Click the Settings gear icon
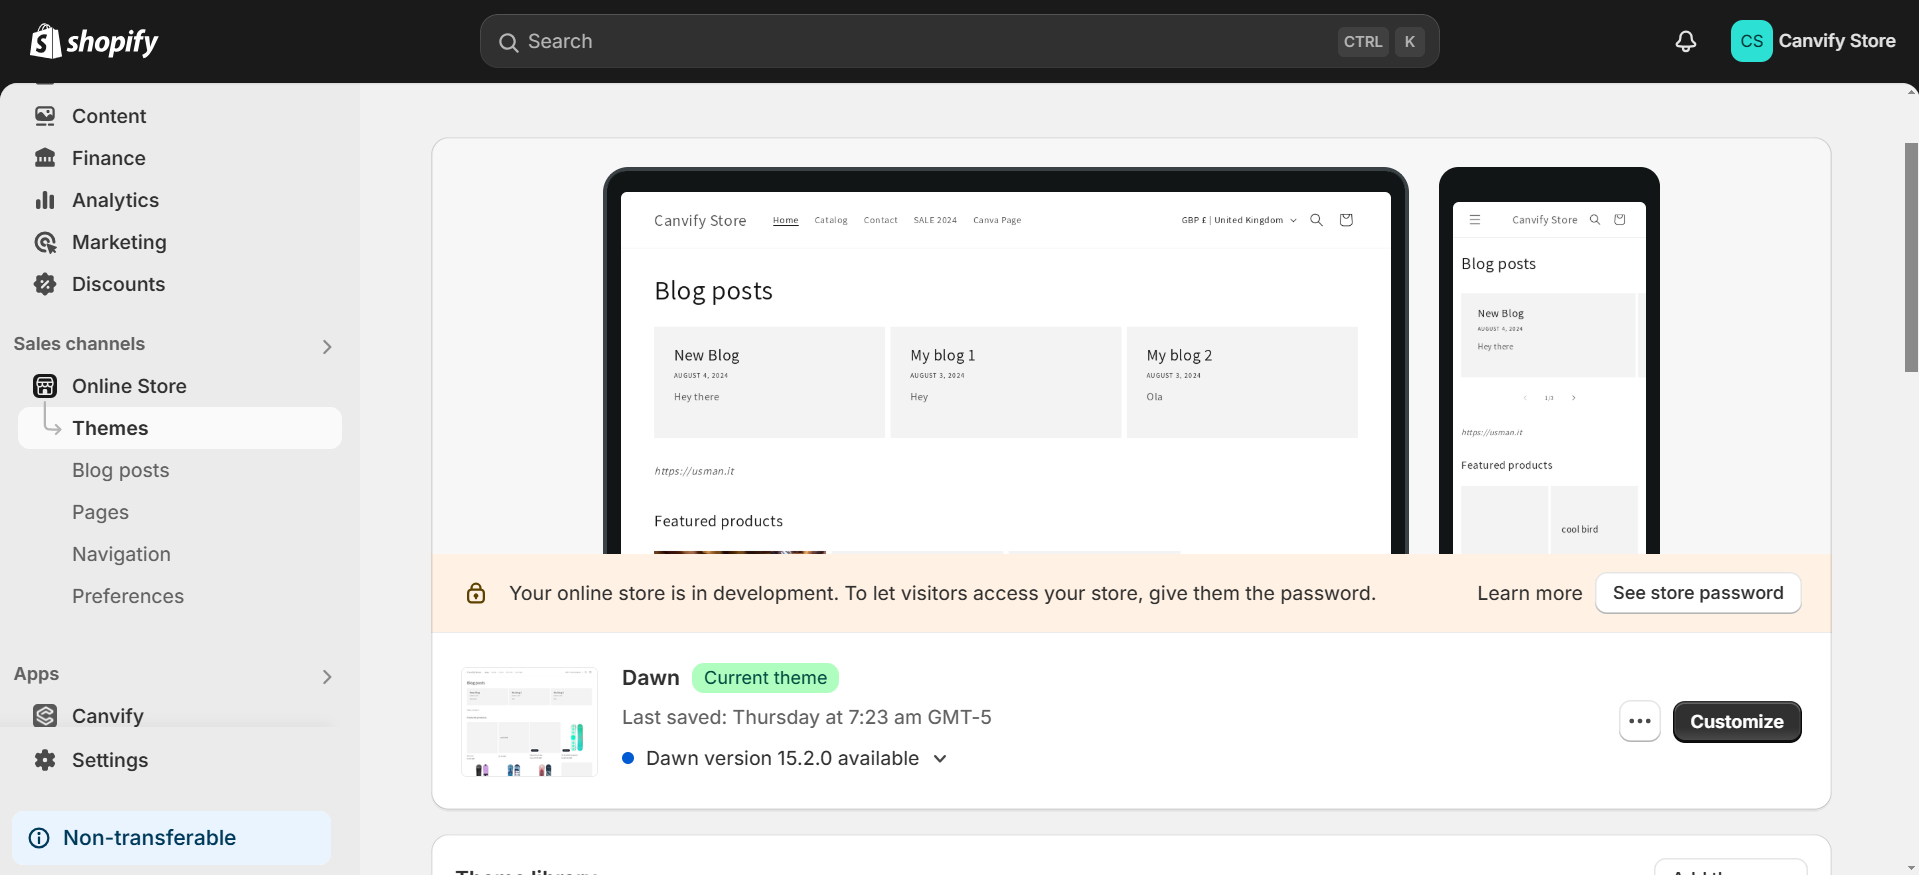This screenshot has width=1919, height=875. 45,760
